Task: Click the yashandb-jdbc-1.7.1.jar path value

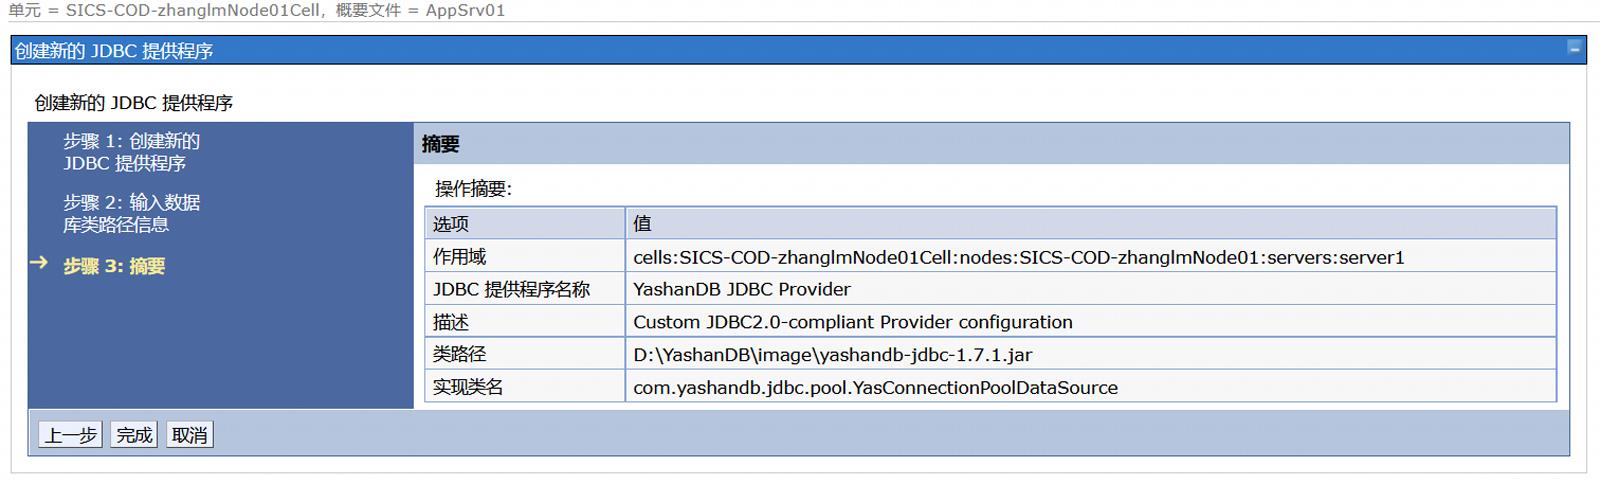Action: point(833,355)
